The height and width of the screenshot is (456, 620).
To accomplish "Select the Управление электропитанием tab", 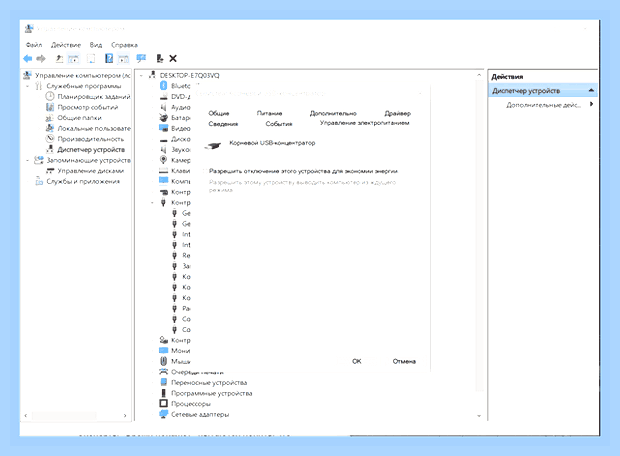I will click(x=365, y=123).
